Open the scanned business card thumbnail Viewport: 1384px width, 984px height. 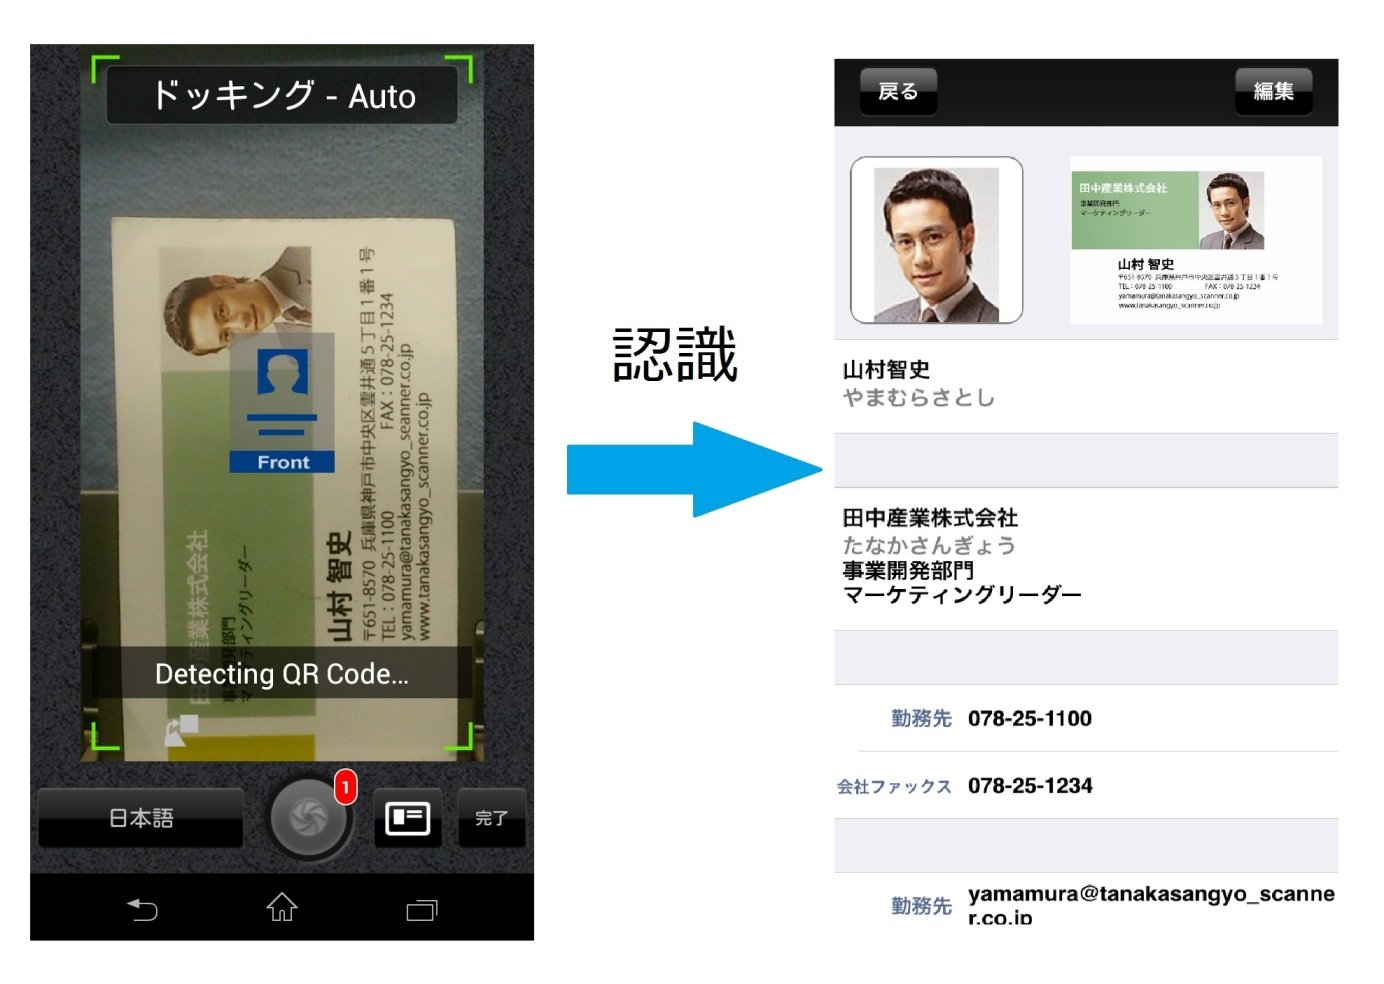click(x=1195, y=240)
